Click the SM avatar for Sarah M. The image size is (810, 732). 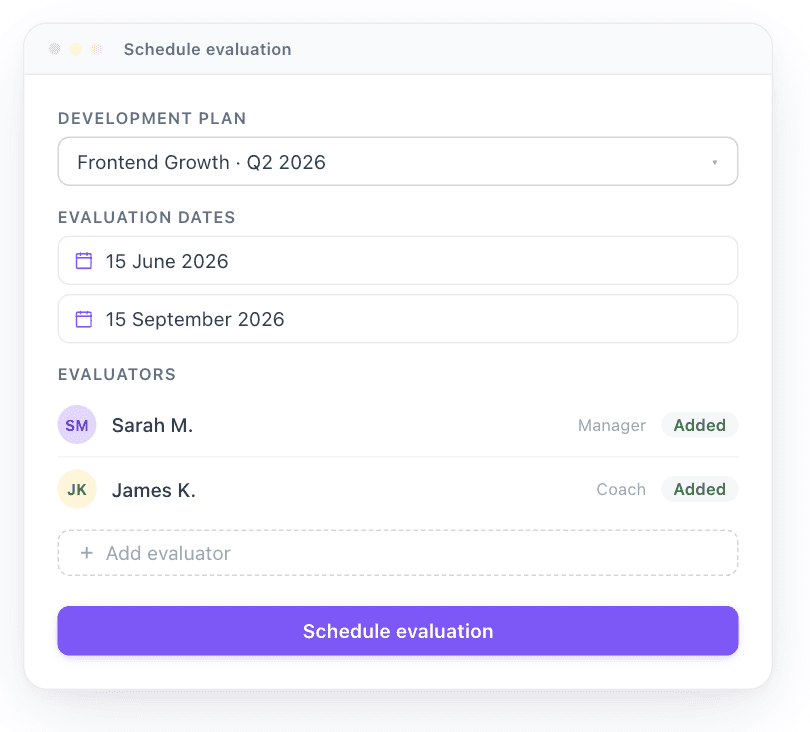click(77, 425)
